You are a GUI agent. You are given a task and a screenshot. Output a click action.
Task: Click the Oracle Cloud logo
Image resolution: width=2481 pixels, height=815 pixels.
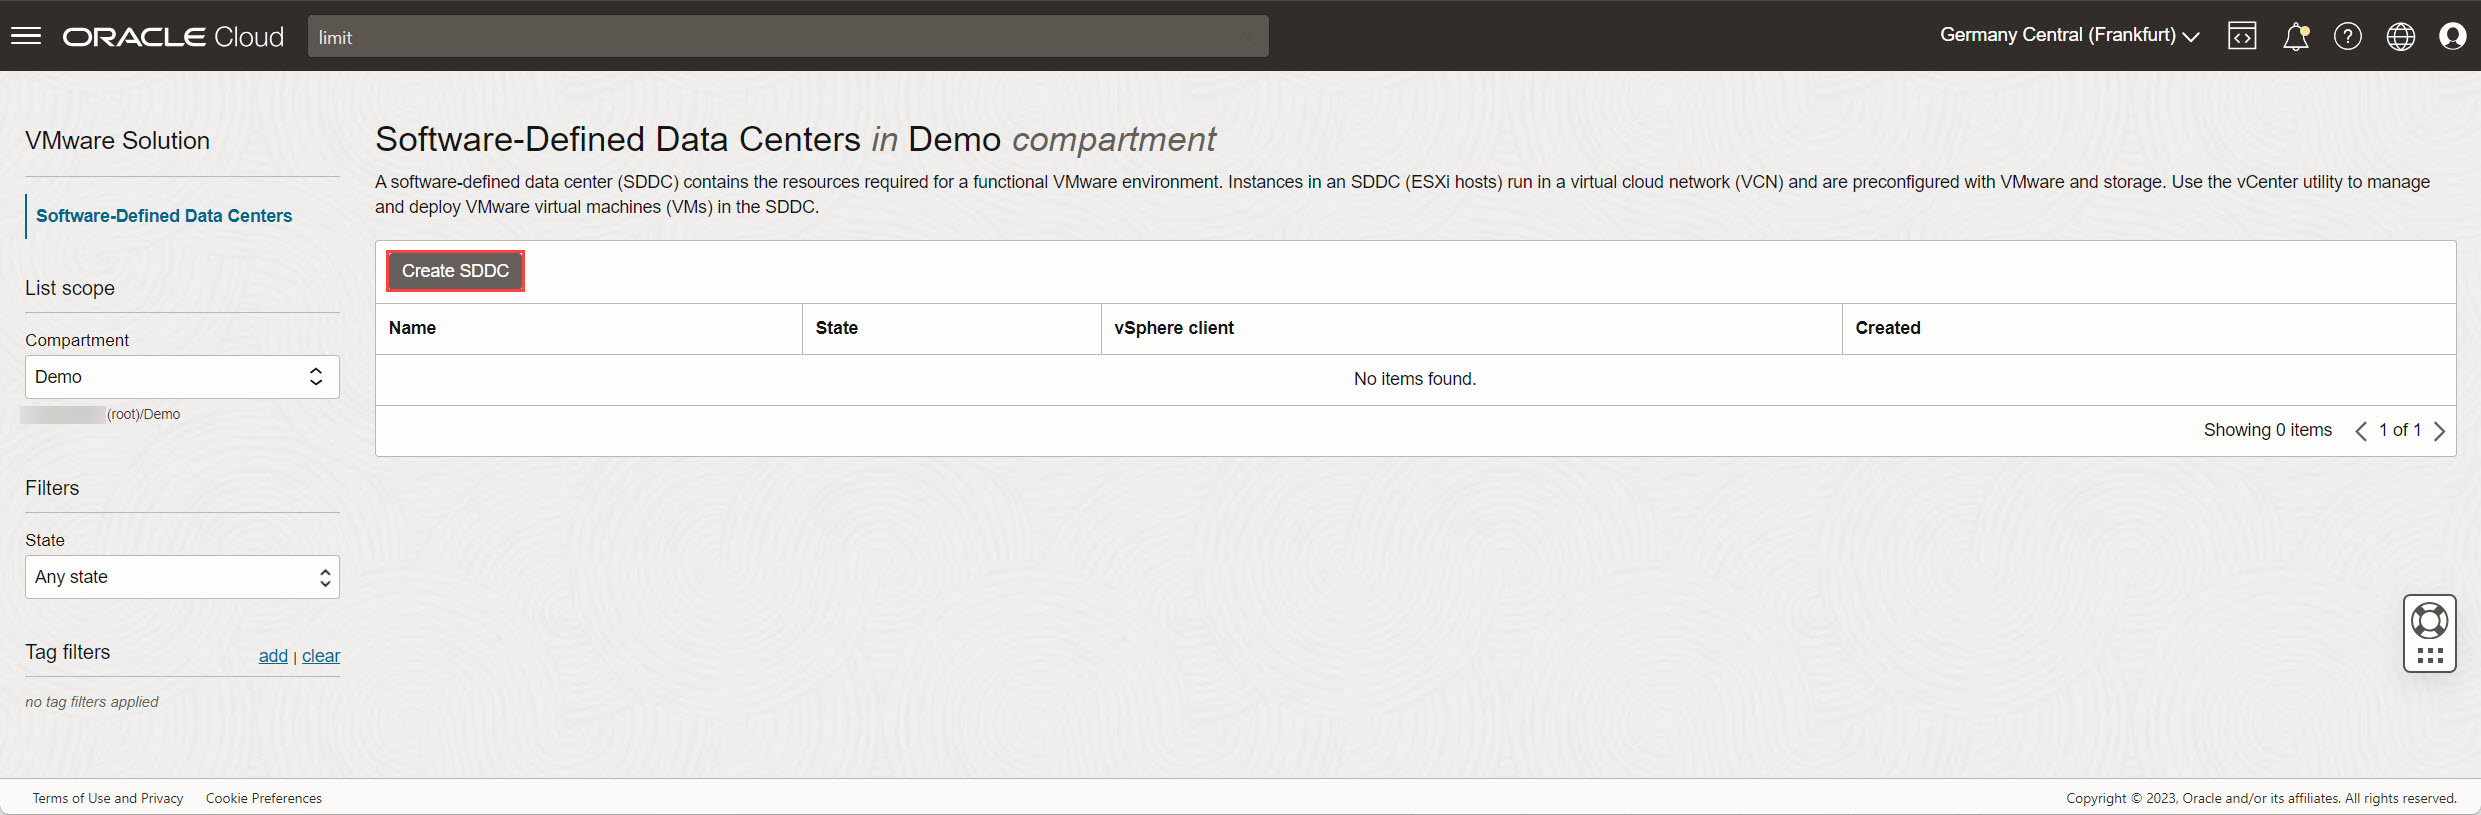tap(173, 37)
